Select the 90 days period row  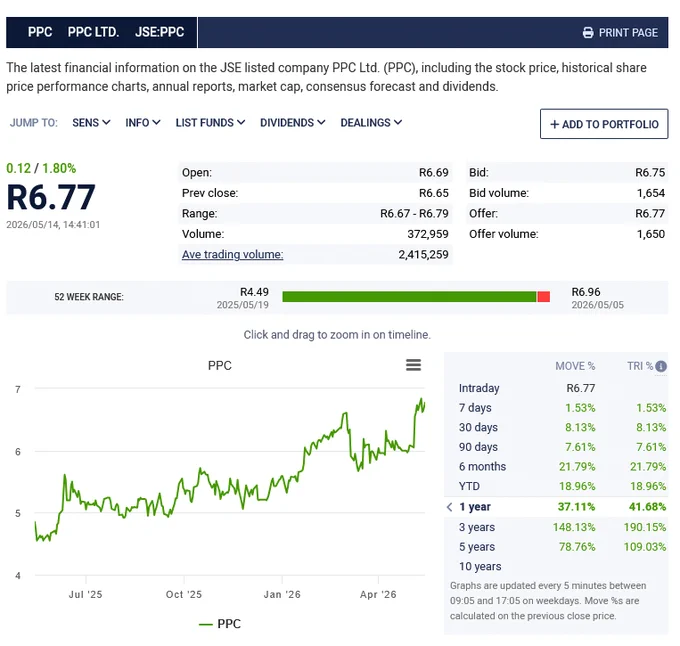[x=556, y=447]
